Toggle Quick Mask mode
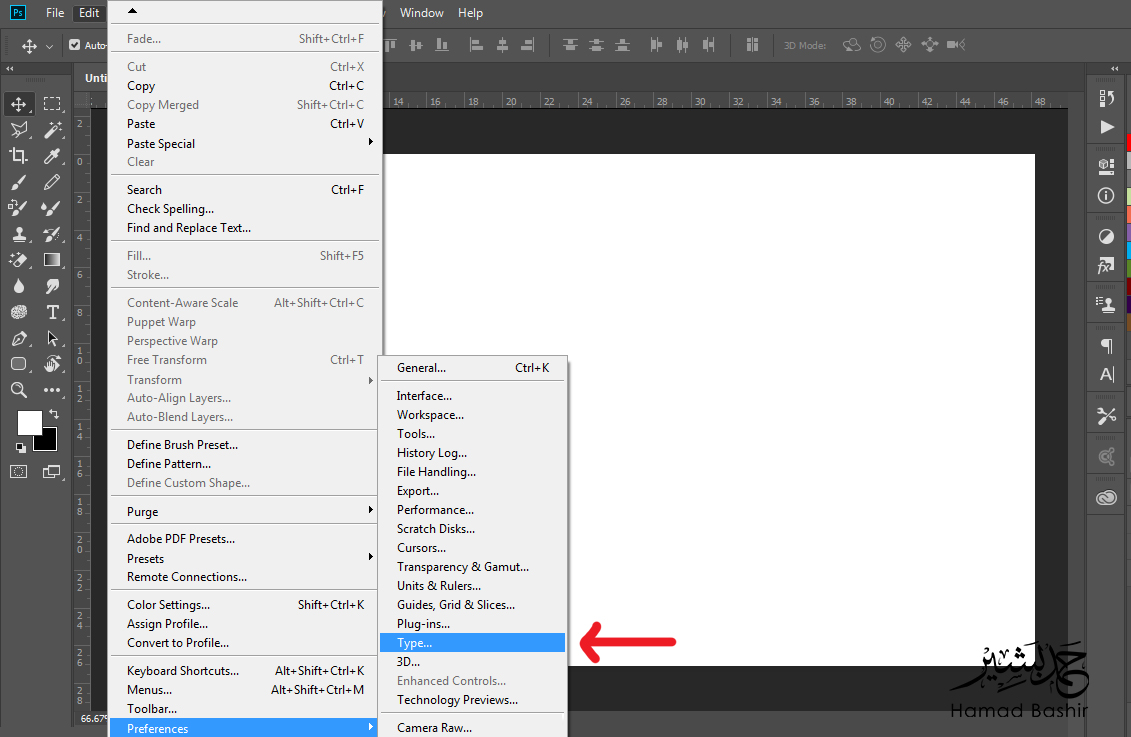The image size is (1131, 737). [x=19, y=472]
